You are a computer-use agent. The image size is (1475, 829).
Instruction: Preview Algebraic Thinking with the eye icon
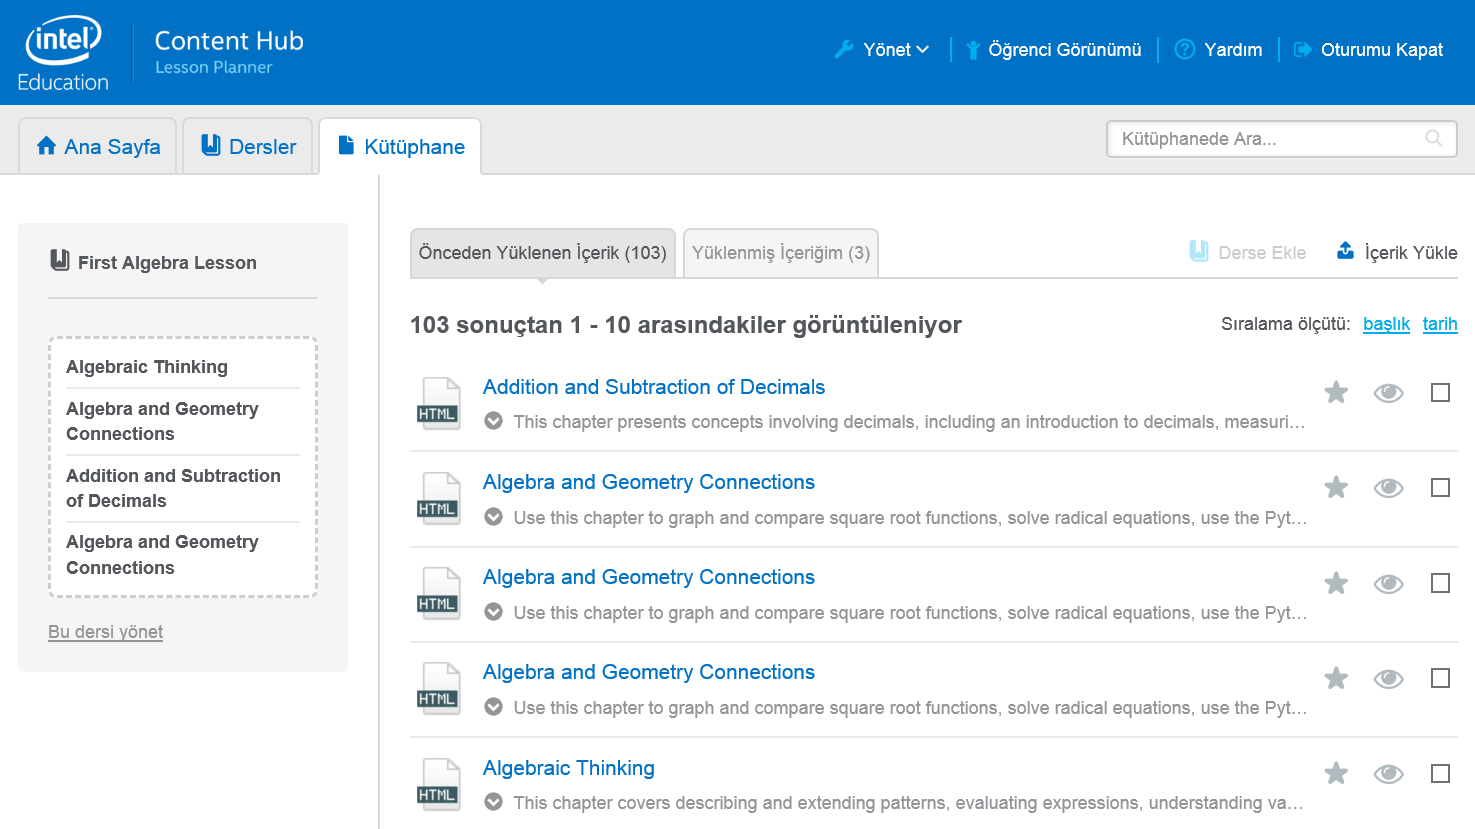point(1388,774)
